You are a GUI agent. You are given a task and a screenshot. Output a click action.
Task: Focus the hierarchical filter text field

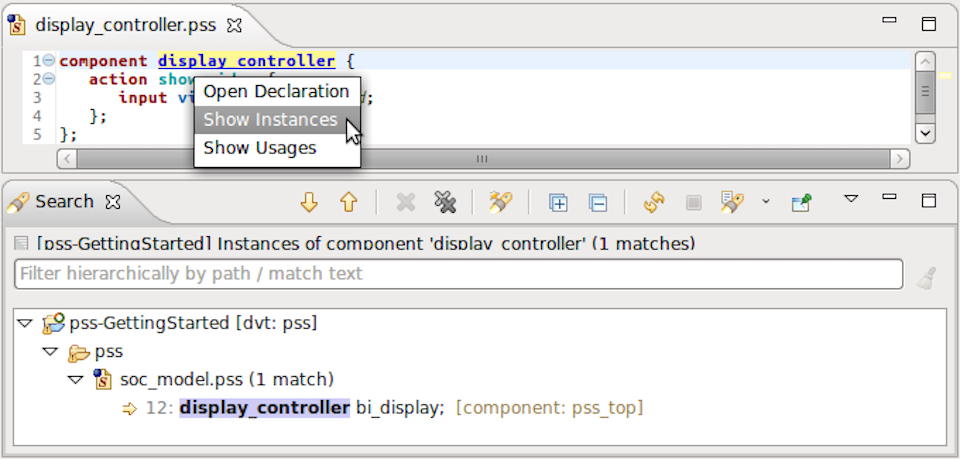459,274
